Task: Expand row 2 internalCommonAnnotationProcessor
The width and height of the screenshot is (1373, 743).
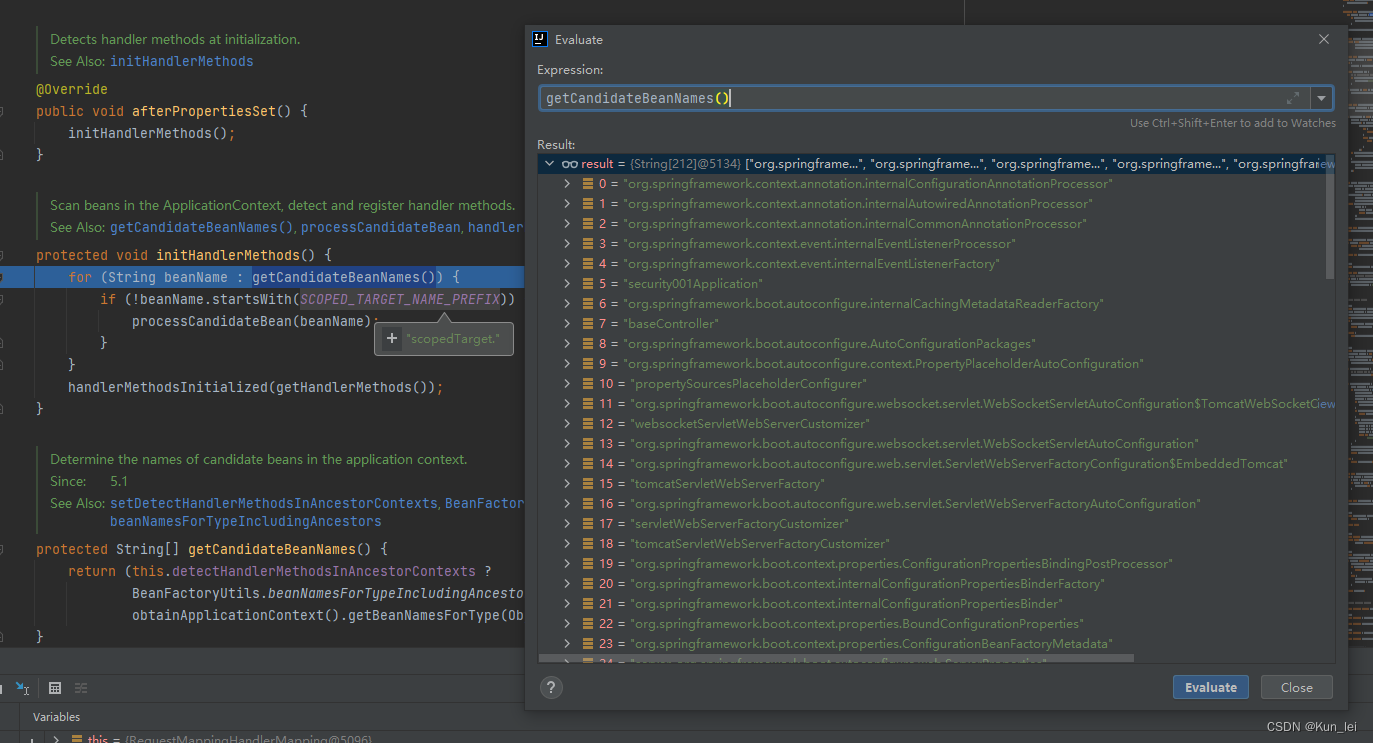Action: click(x=567, y=224)
